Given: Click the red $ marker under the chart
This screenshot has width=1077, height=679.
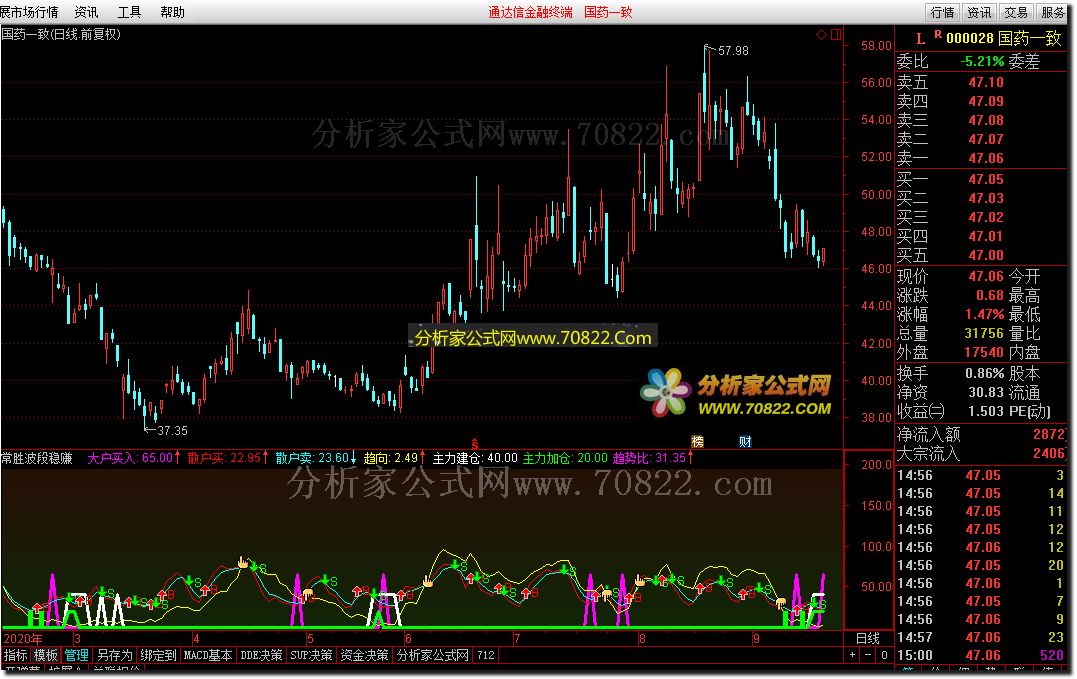Looking at the screenshot, I should click(475, 444).
